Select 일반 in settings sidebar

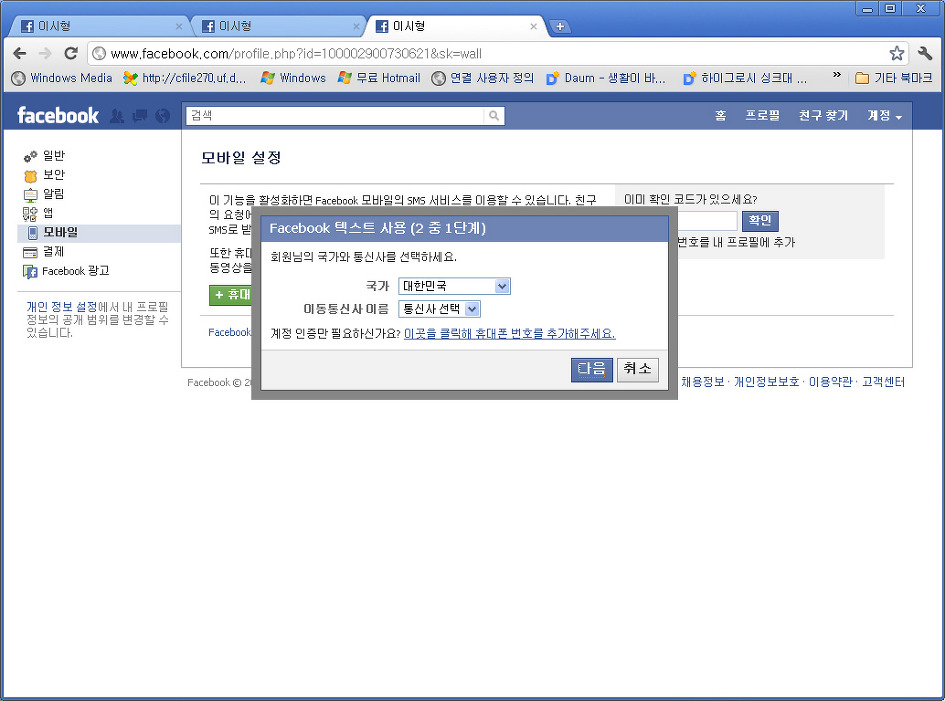coord(54,156)
